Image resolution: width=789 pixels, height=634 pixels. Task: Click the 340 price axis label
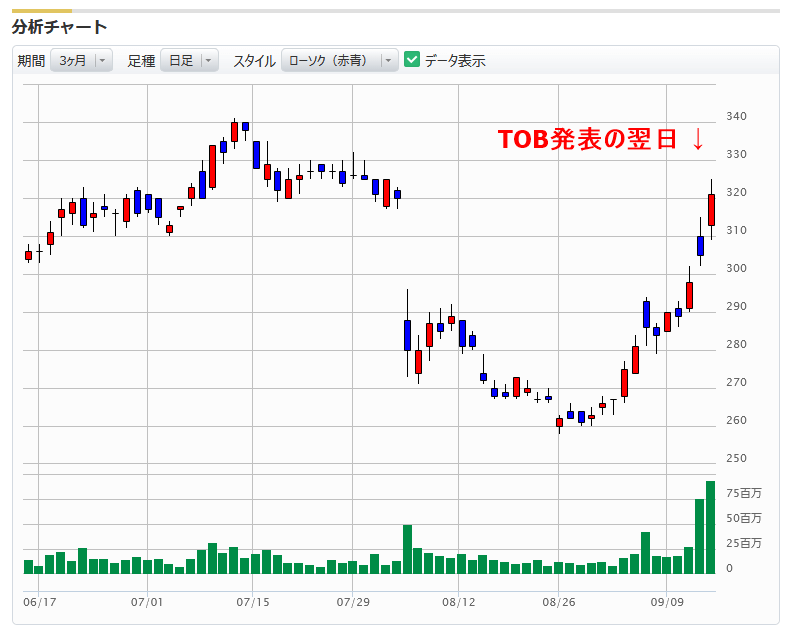point(736,116)
